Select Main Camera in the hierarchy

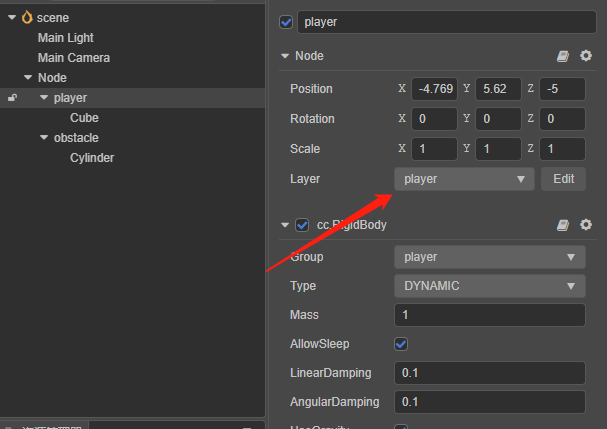point(74,58)
